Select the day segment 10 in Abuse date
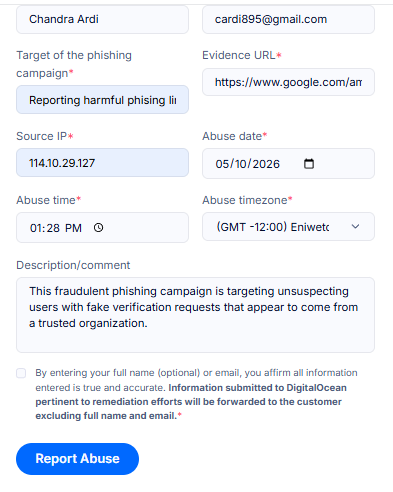The height and width of the screenshot is (492, 393). tap(241, 164)
